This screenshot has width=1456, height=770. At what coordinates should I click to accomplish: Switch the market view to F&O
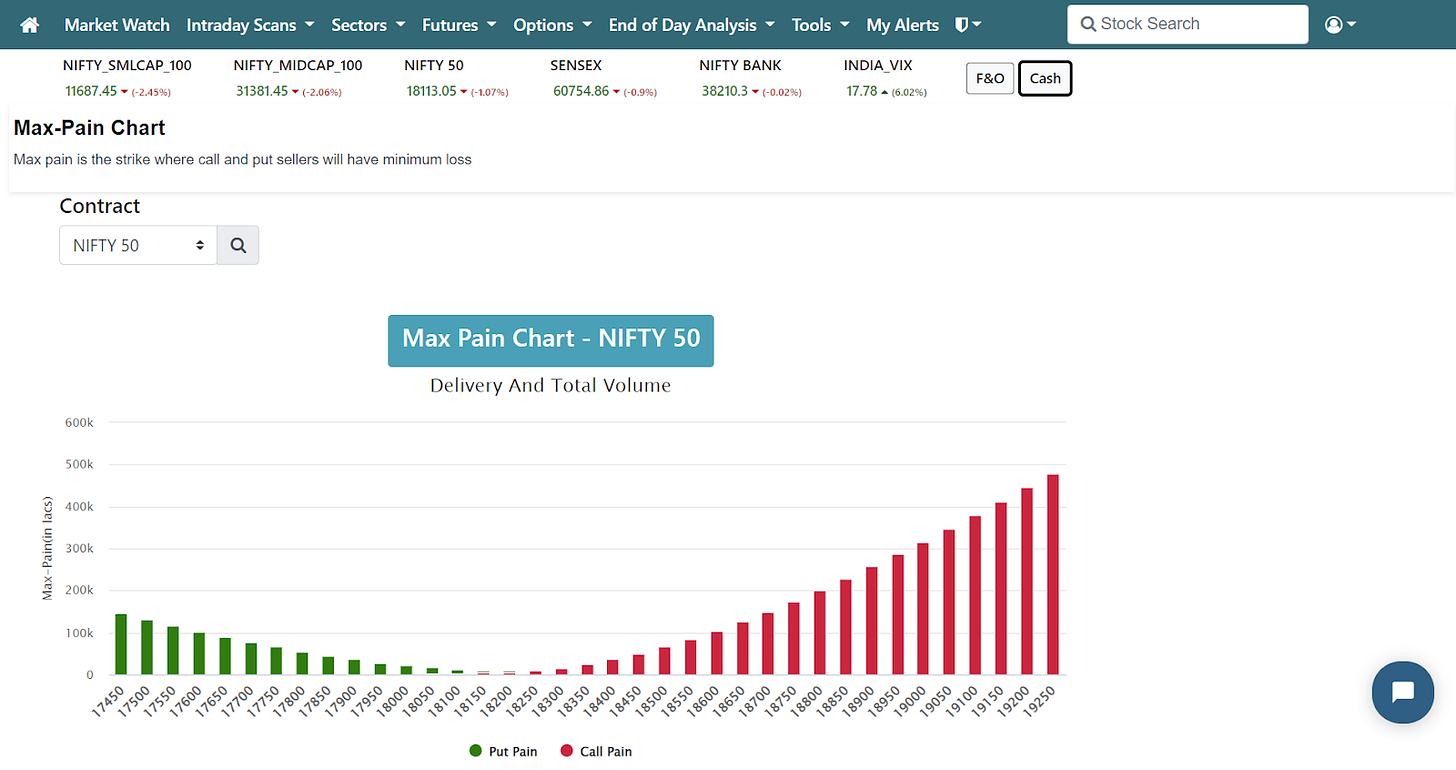989,77
